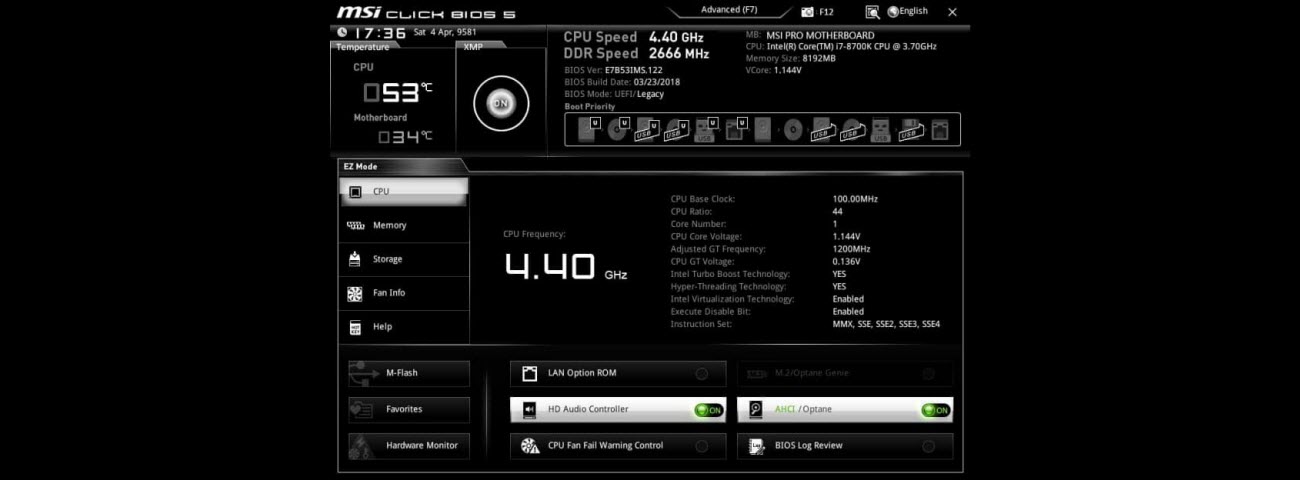Open the BIOS search magnifier icon
The width and height of the screenshot is (1300, 480).
point(872,12)
